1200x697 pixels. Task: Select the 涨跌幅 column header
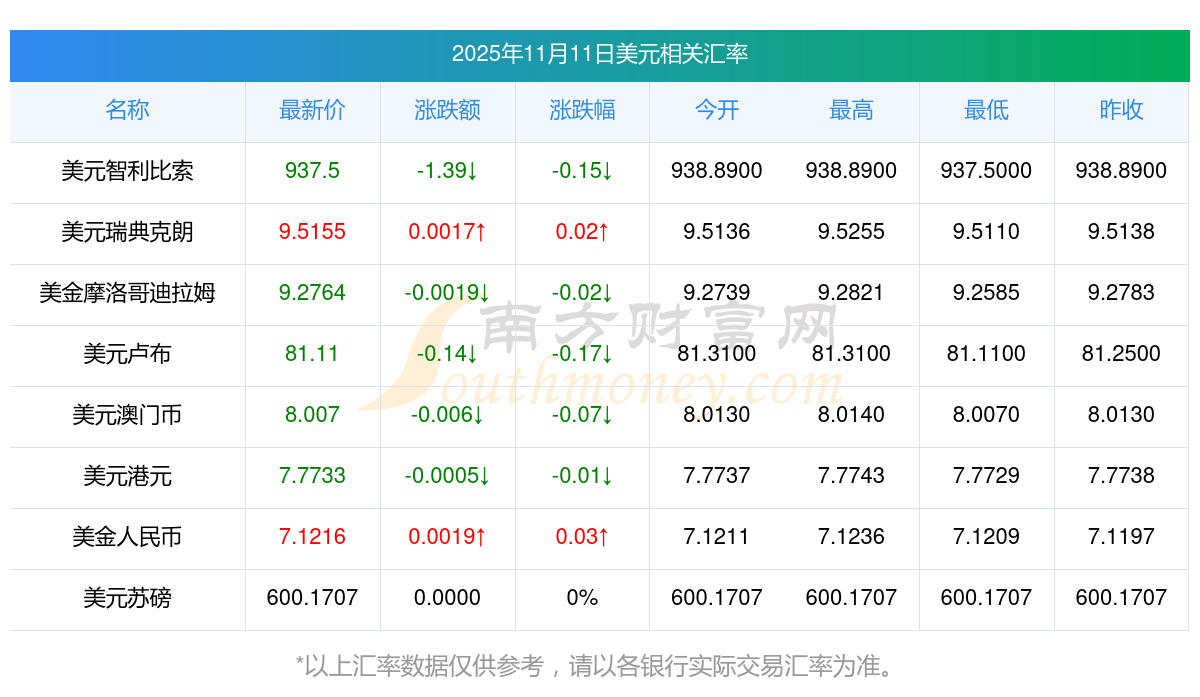pyautogui.click(x=582, y=110)
